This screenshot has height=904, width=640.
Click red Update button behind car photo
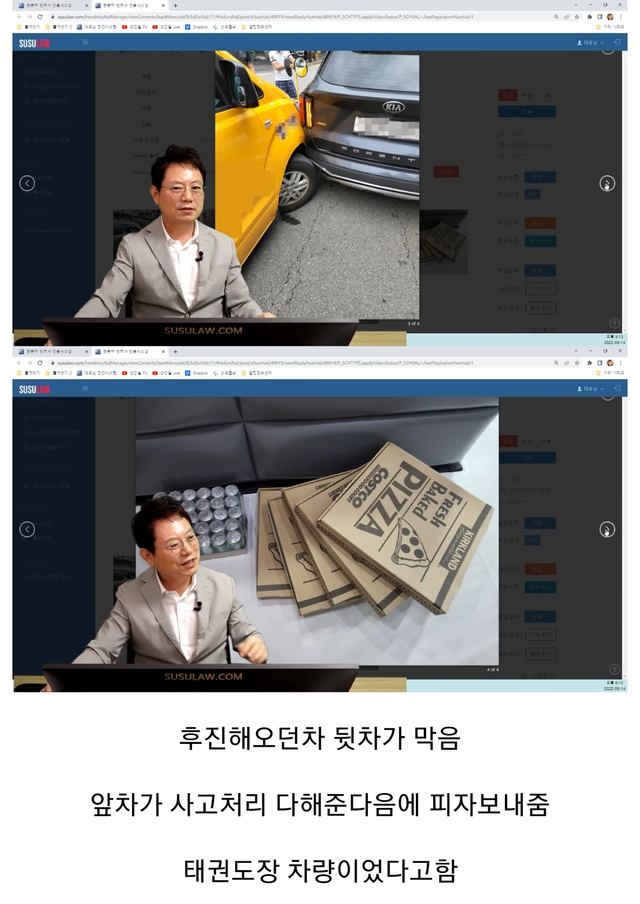(446, 172)
